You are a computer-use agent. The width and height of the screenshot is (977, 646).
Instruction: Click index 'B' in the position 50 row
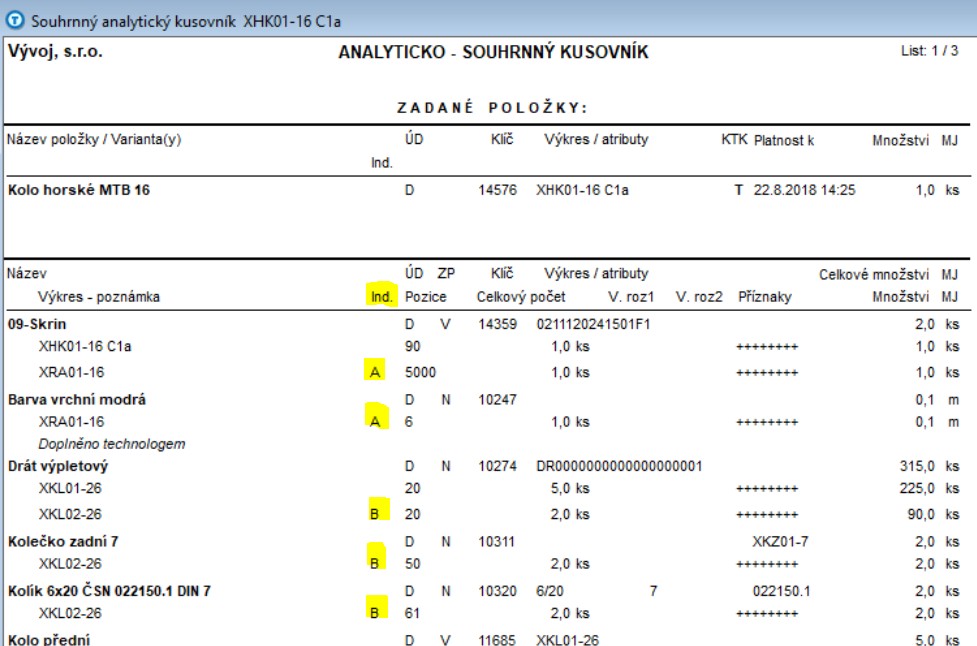tap(374, 564)
